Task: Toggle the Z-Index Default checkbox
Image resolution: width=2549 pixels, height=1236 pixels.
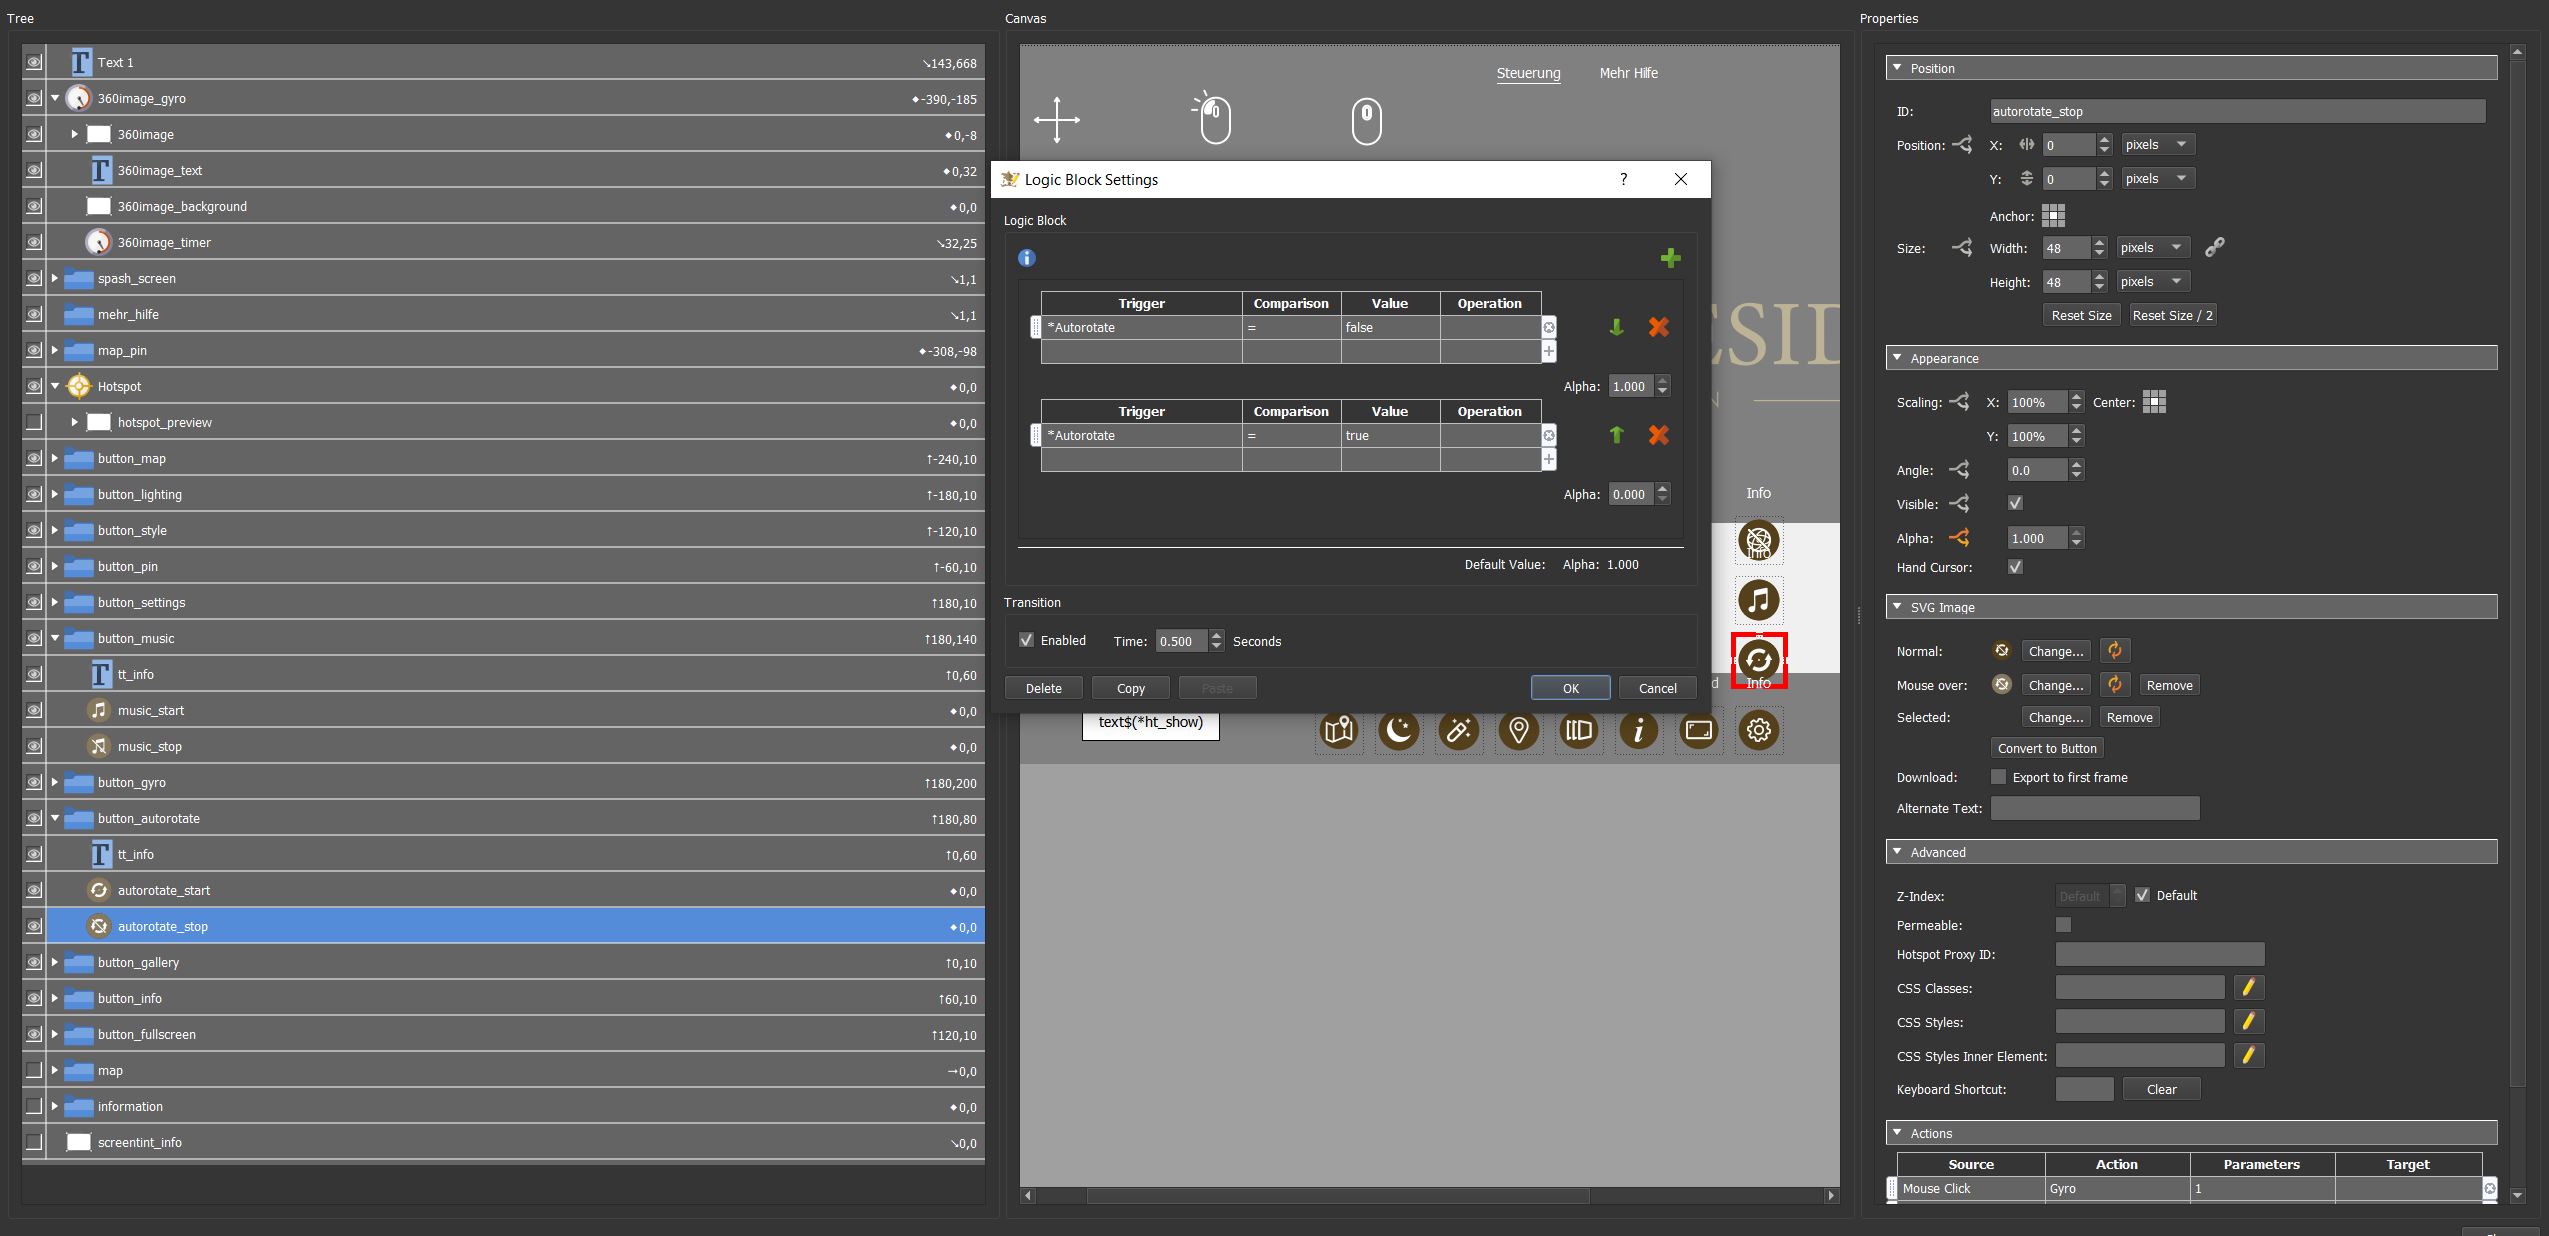Action: (2142, 895)
